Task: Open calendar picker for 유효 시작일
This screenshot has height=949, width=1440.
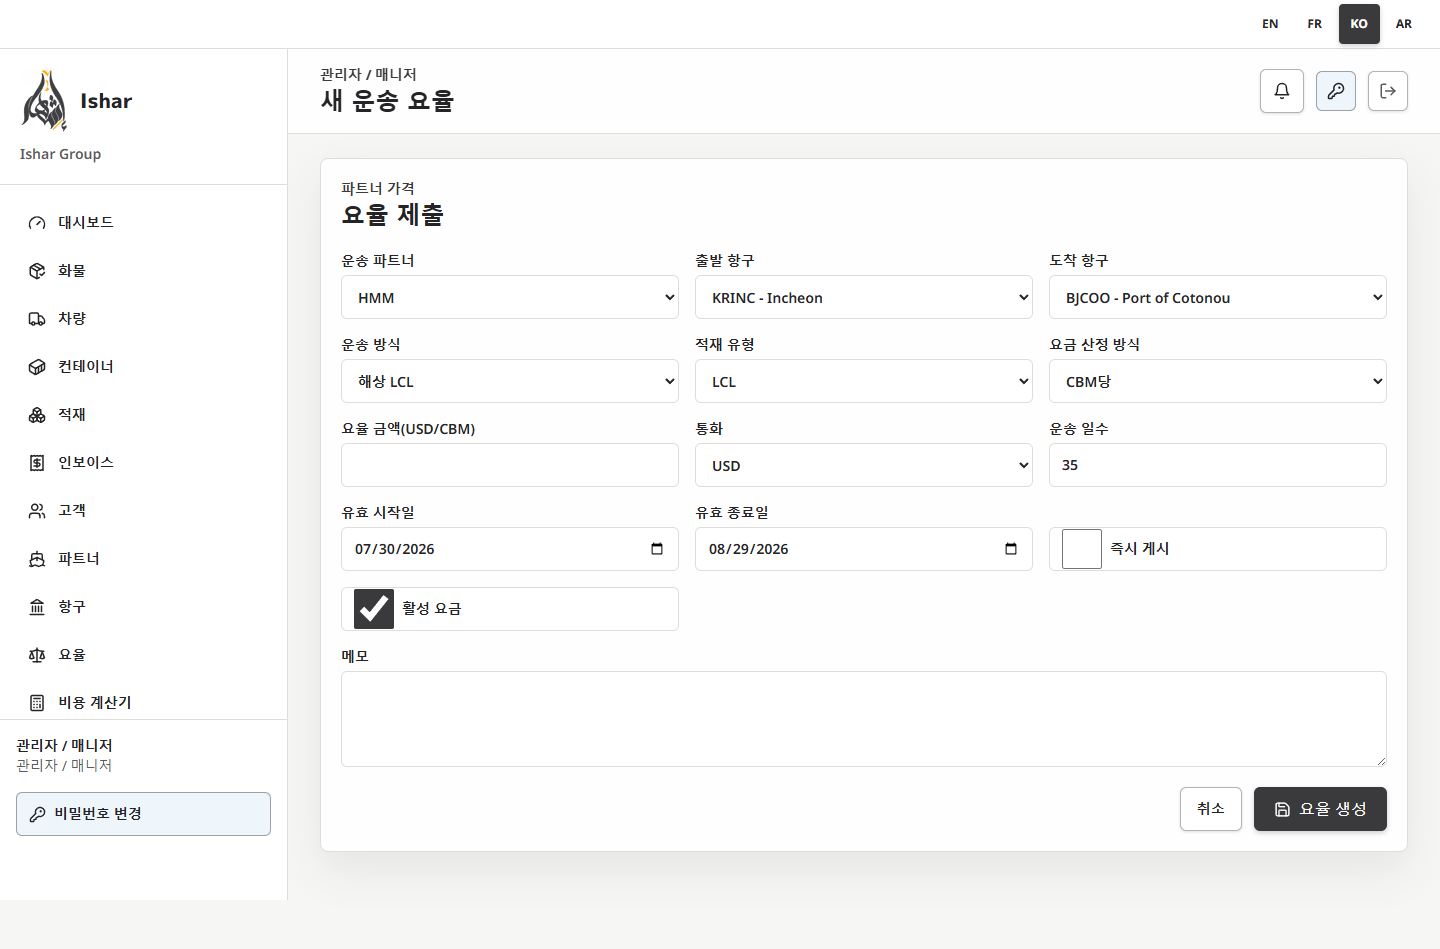Action: pos(657,549)
